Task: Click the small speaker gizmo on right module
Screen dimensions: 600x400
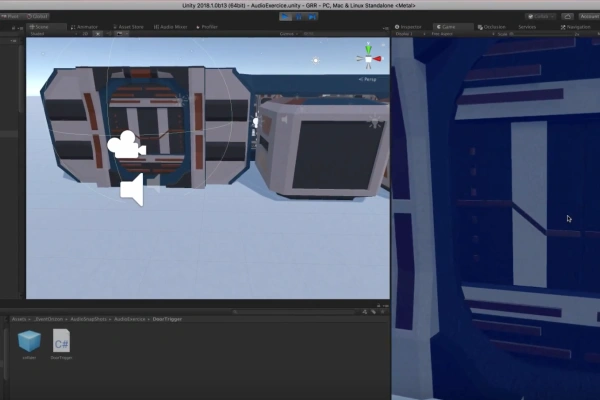Action: [x=284, y=120]
